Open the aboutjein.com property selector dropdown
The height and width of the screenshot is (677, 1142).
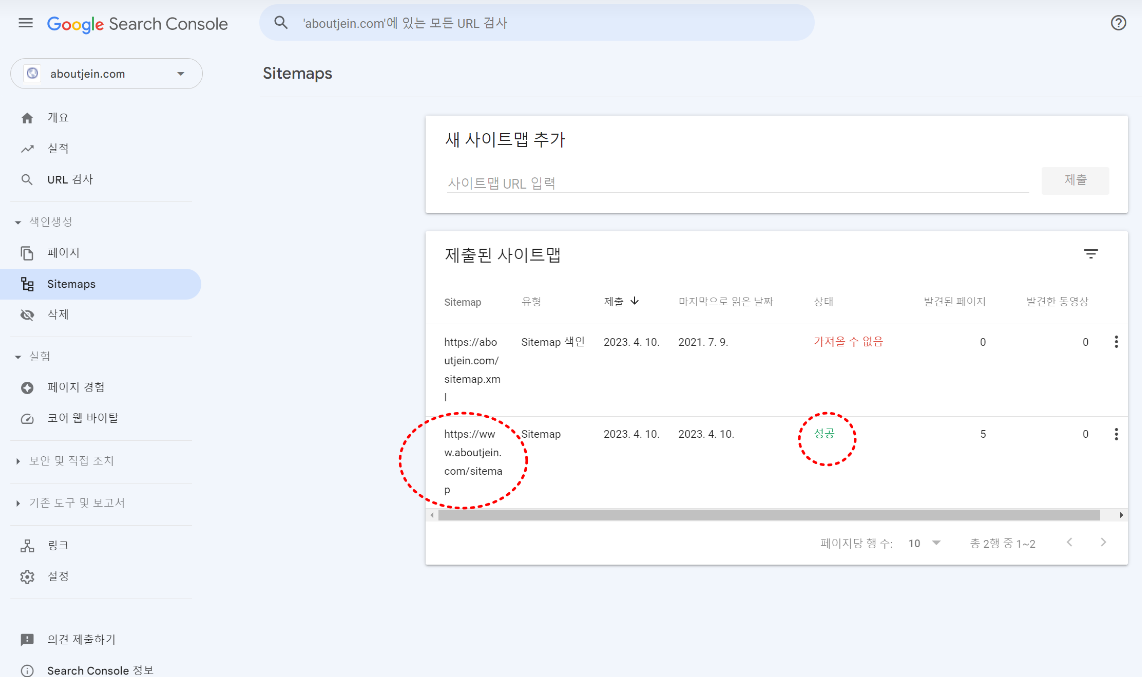coord(106,74)
